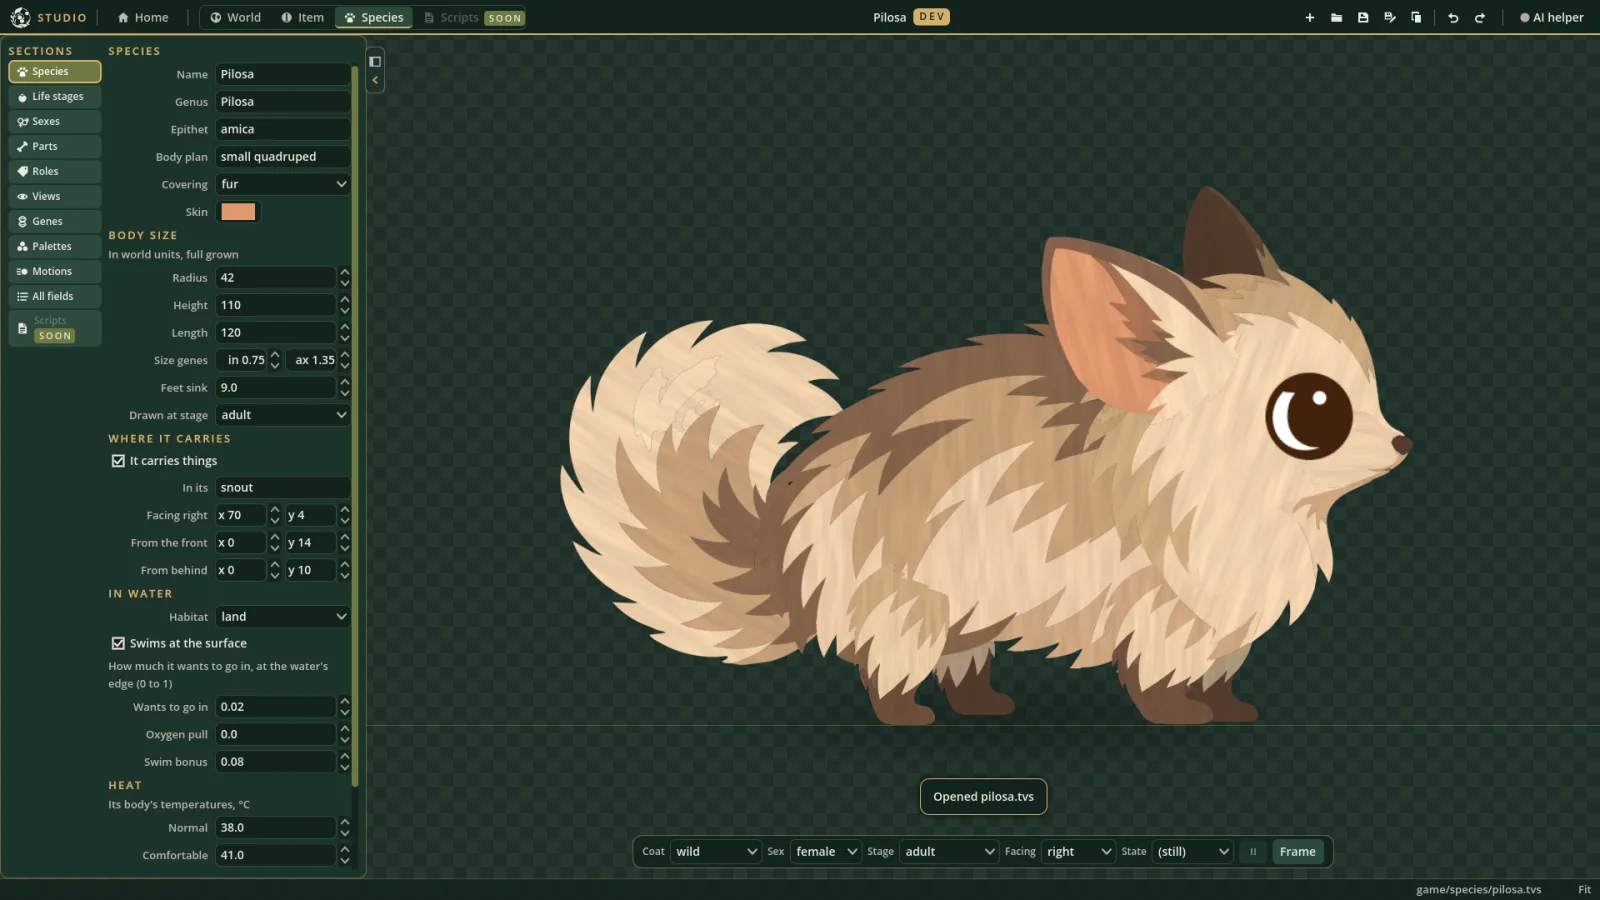Toggle 'Swims at the surface' checkbox

click(x=118, y=643)
